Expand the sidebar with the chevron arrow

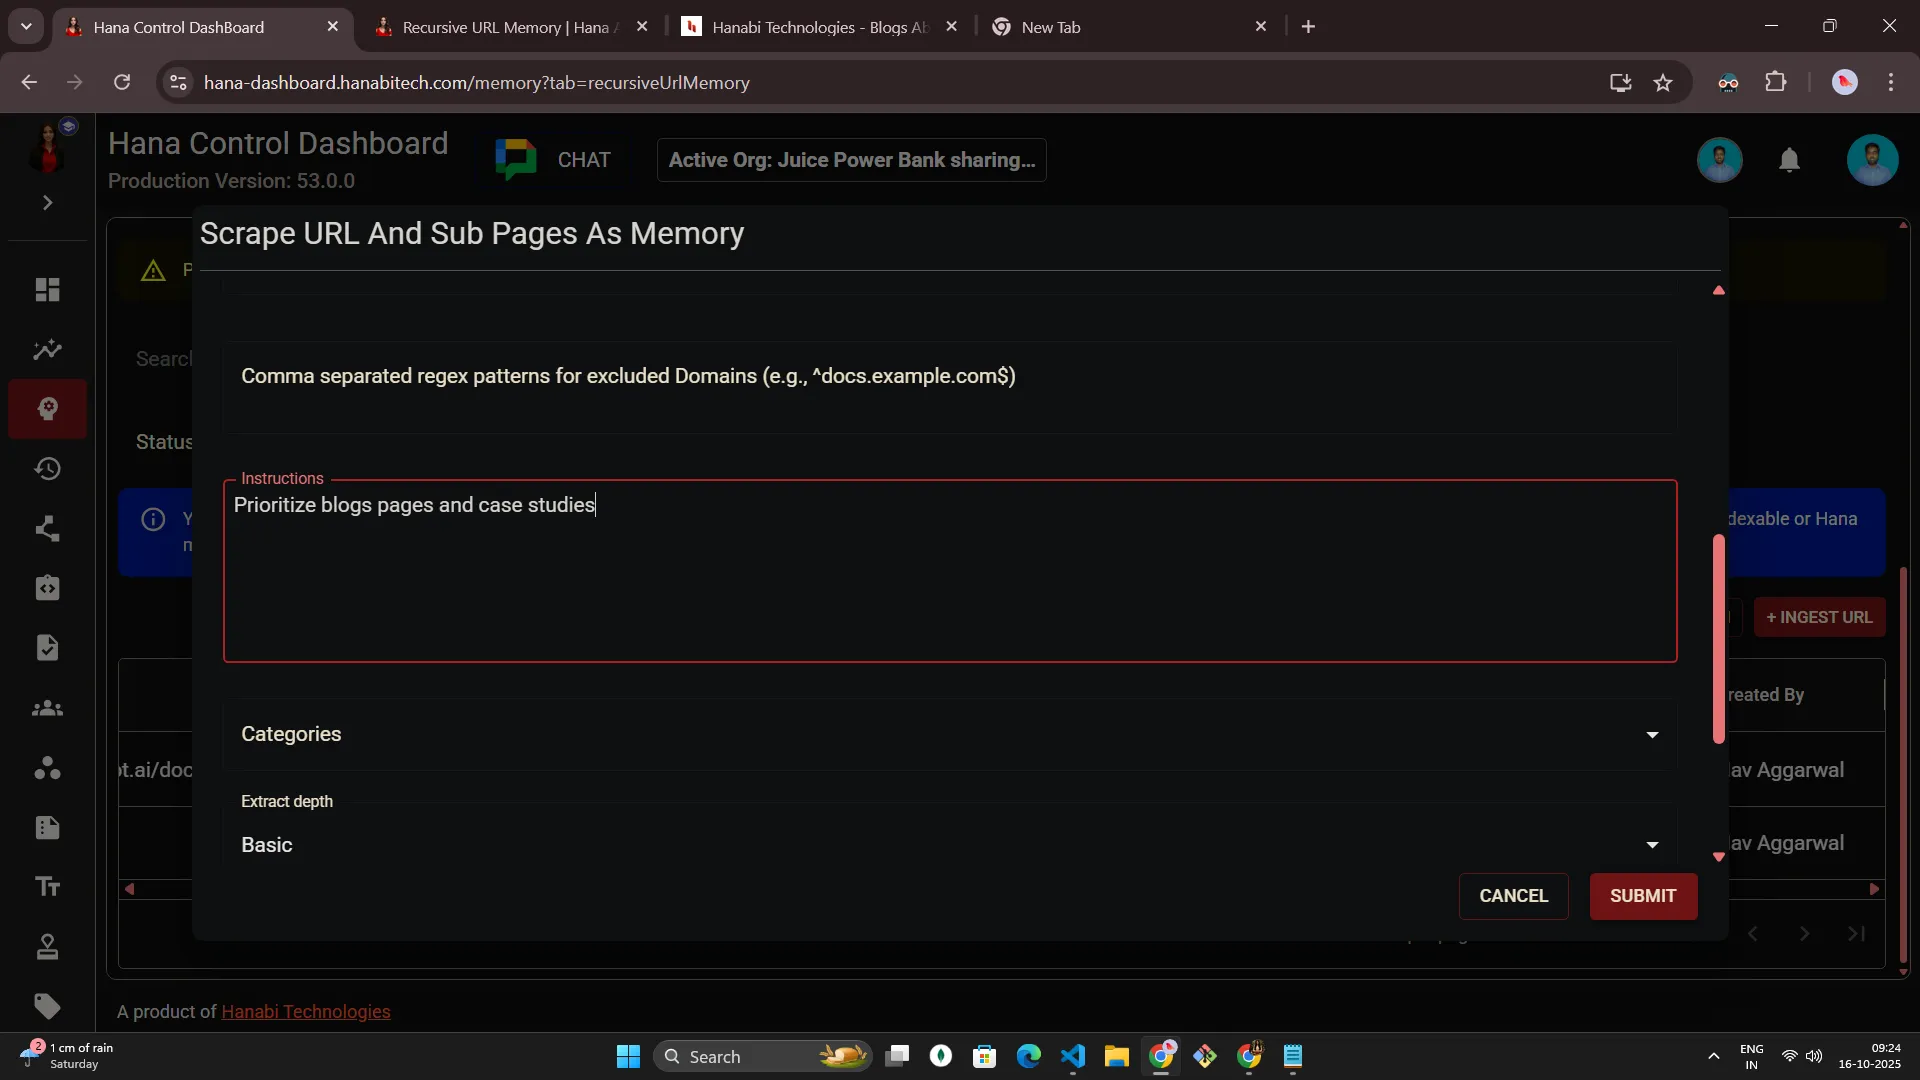point(47,203)
